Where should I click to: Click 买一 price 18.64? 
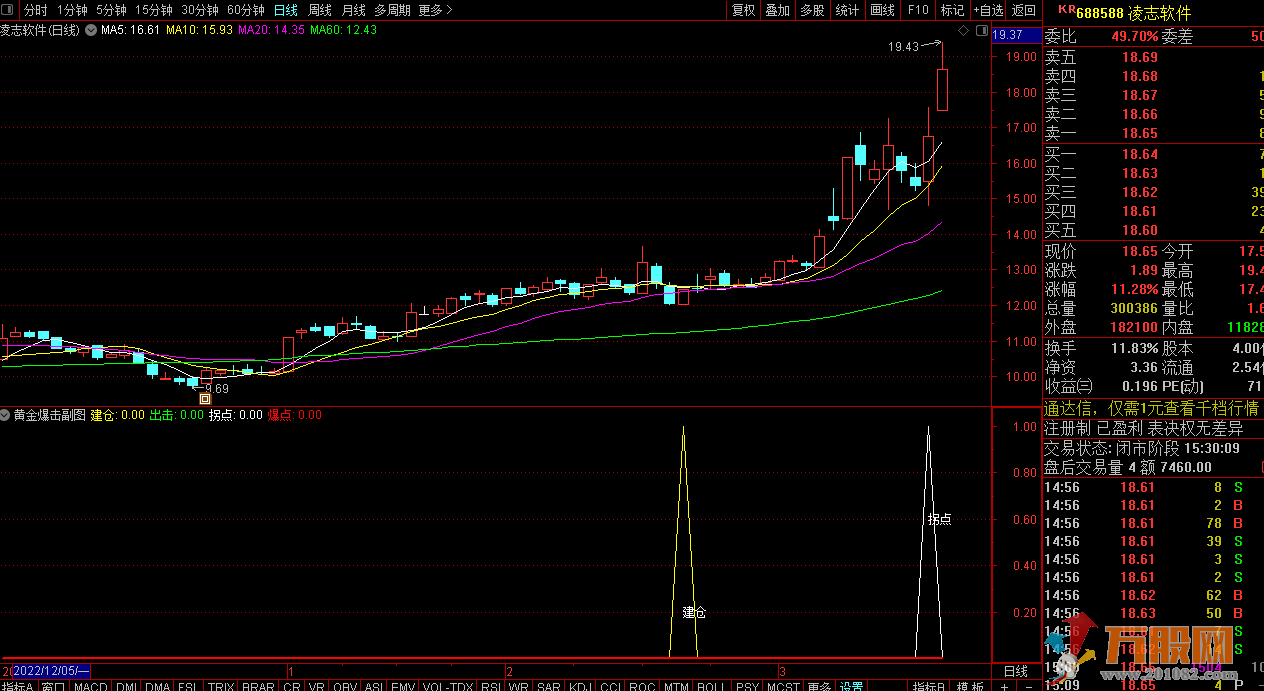tap(1140, 154)
